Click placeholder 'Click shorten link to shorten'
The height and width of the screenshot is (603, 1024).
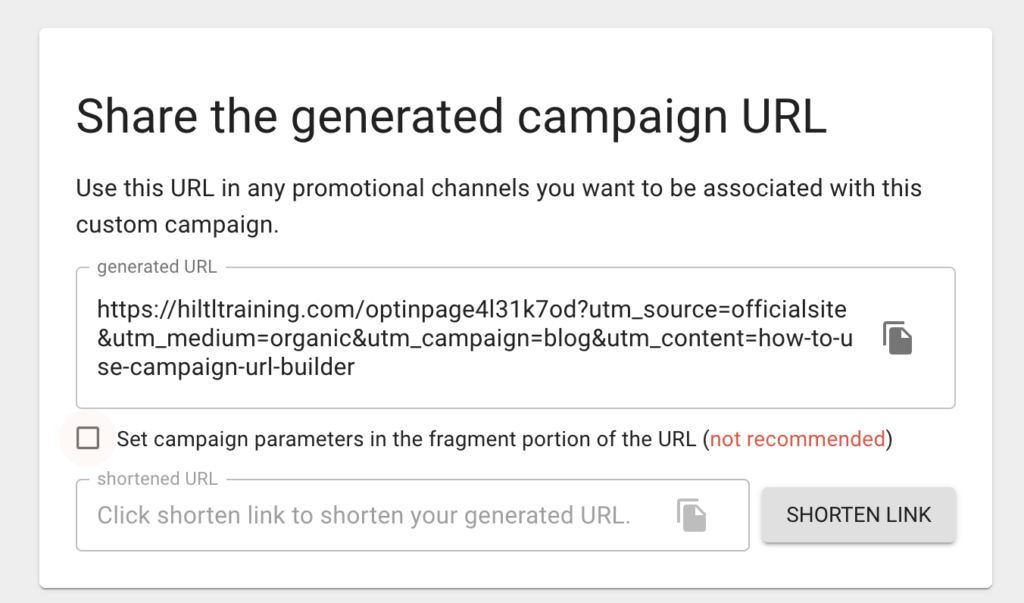[364, 515]
